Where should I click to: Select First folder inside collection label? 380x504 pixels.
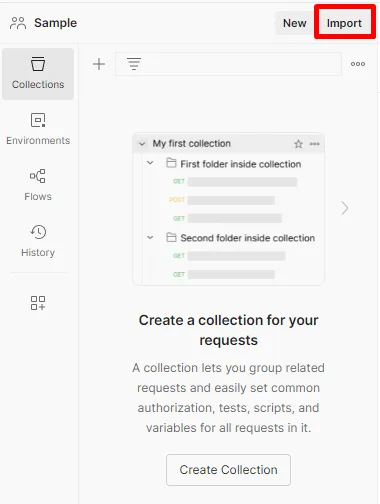coord(241,164)
